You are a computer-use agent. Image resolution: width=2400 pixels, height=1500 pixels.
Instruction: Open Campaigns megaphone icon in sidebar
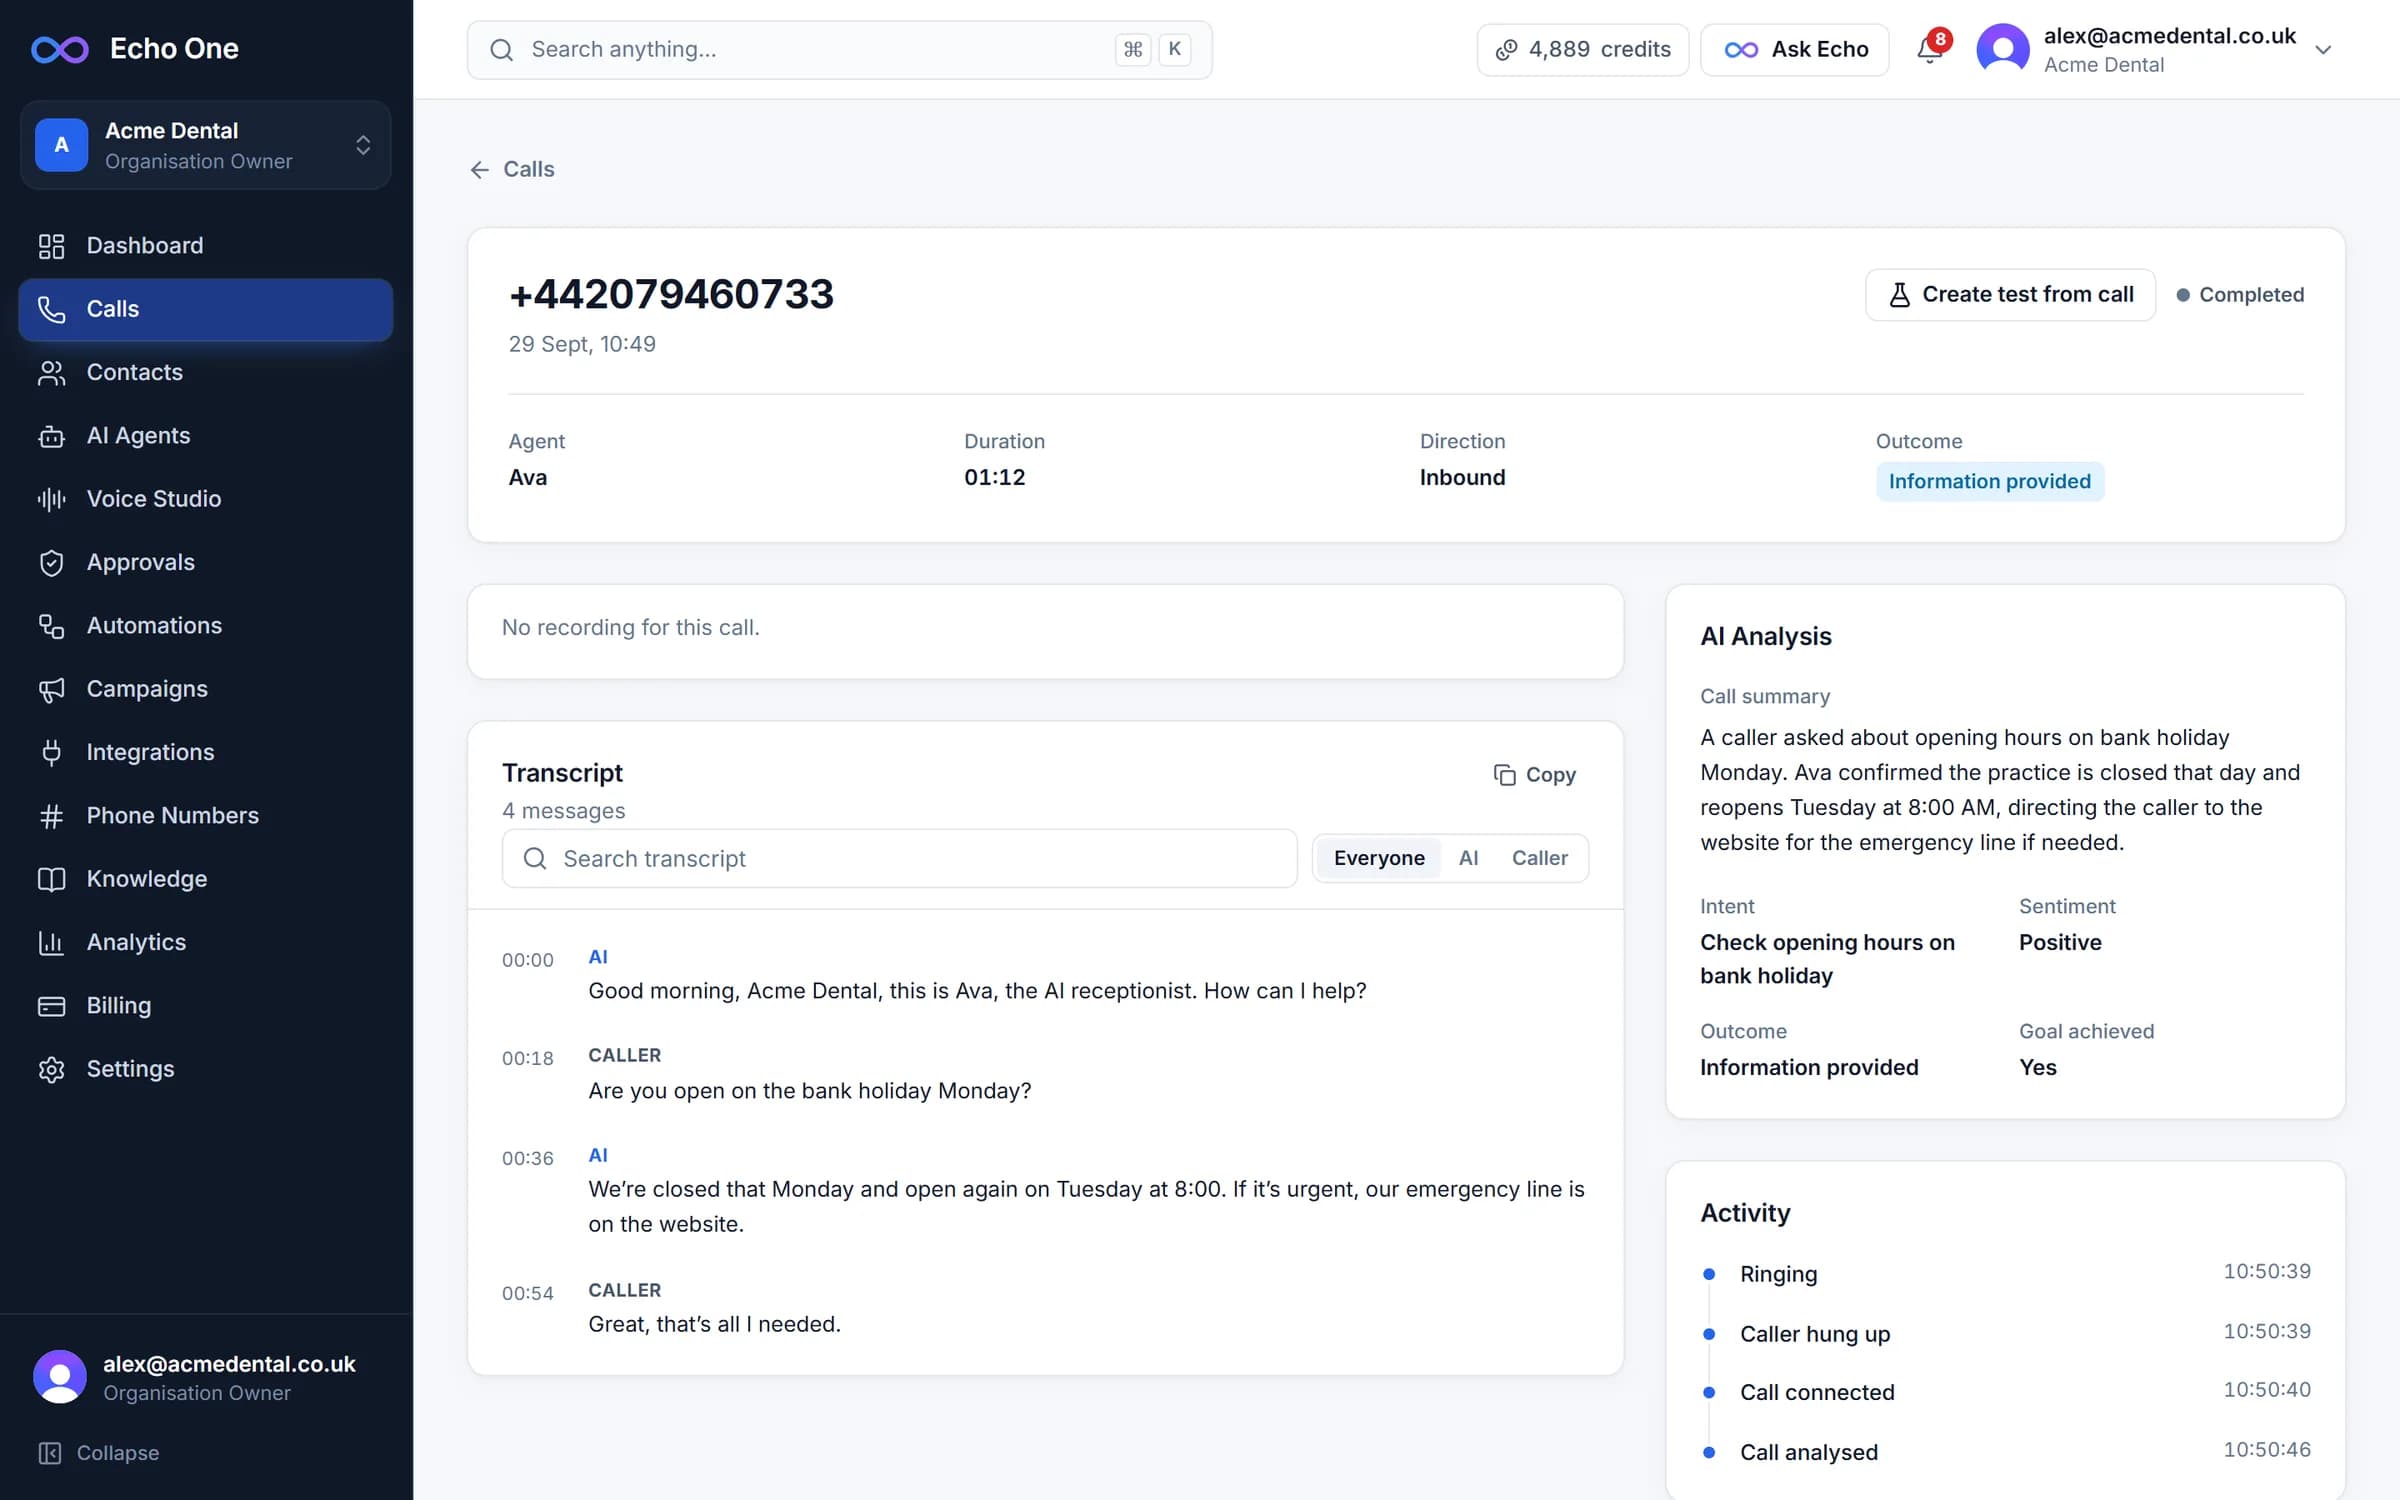[x=51, y=689]
